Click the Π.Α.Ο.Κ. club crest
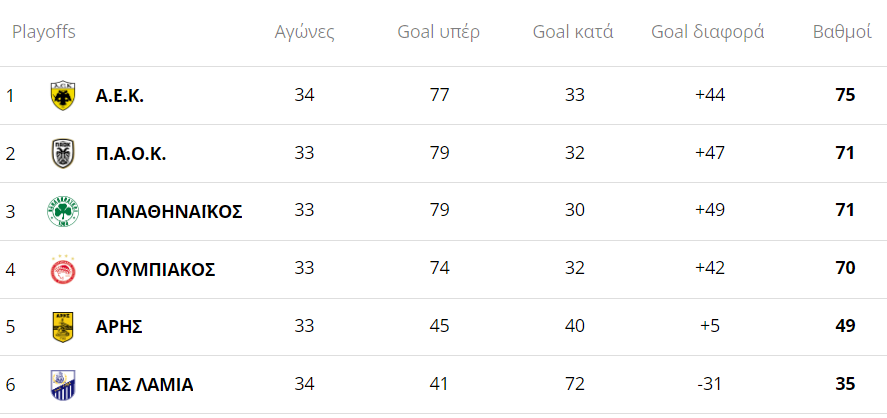887x418 pixels. [x=63, y=153]
